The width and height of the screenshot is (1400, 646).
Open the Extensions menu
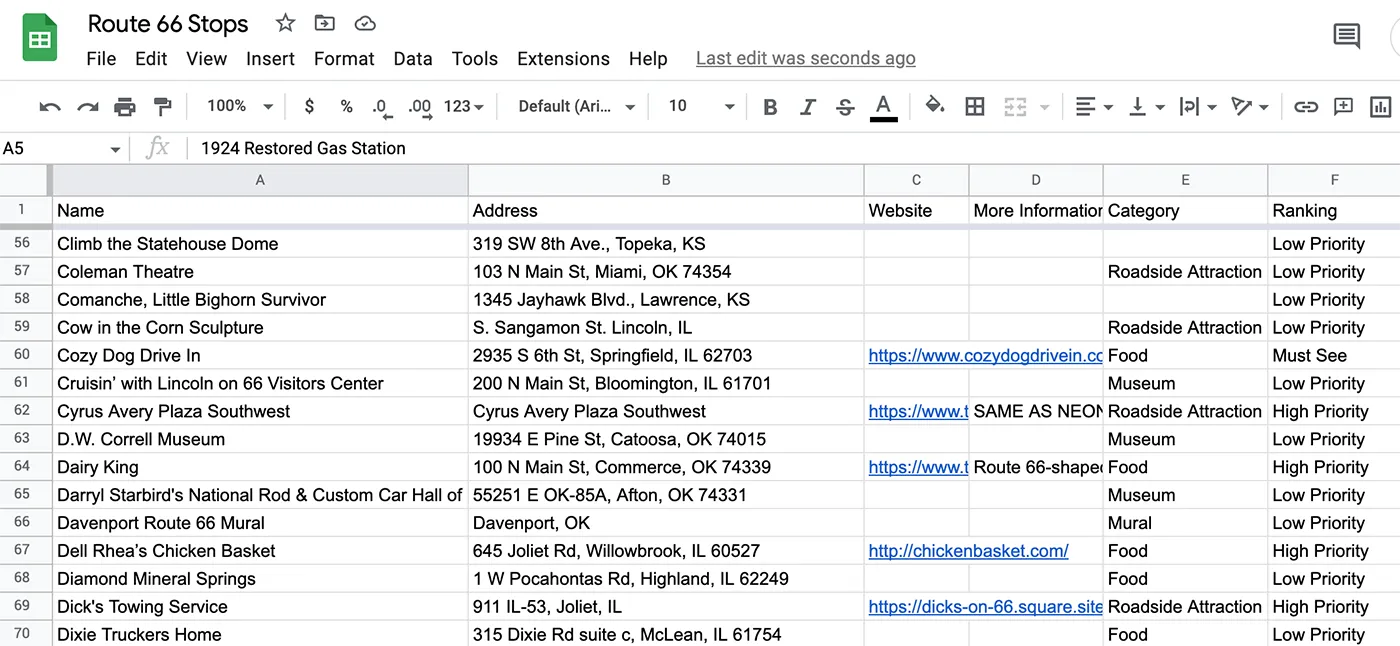click(x=563, y=59)
